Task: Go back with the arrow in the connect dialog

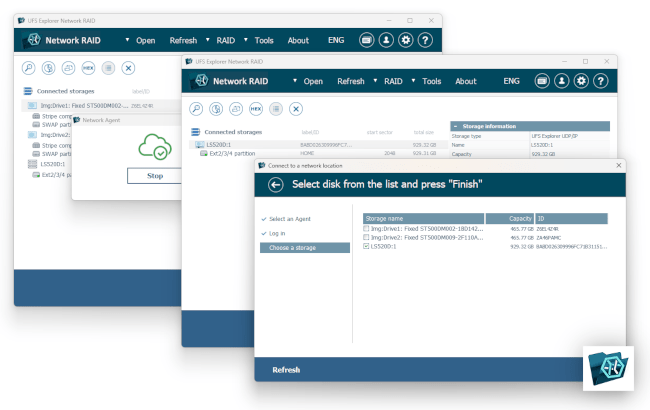Action: tap(276, 184)
